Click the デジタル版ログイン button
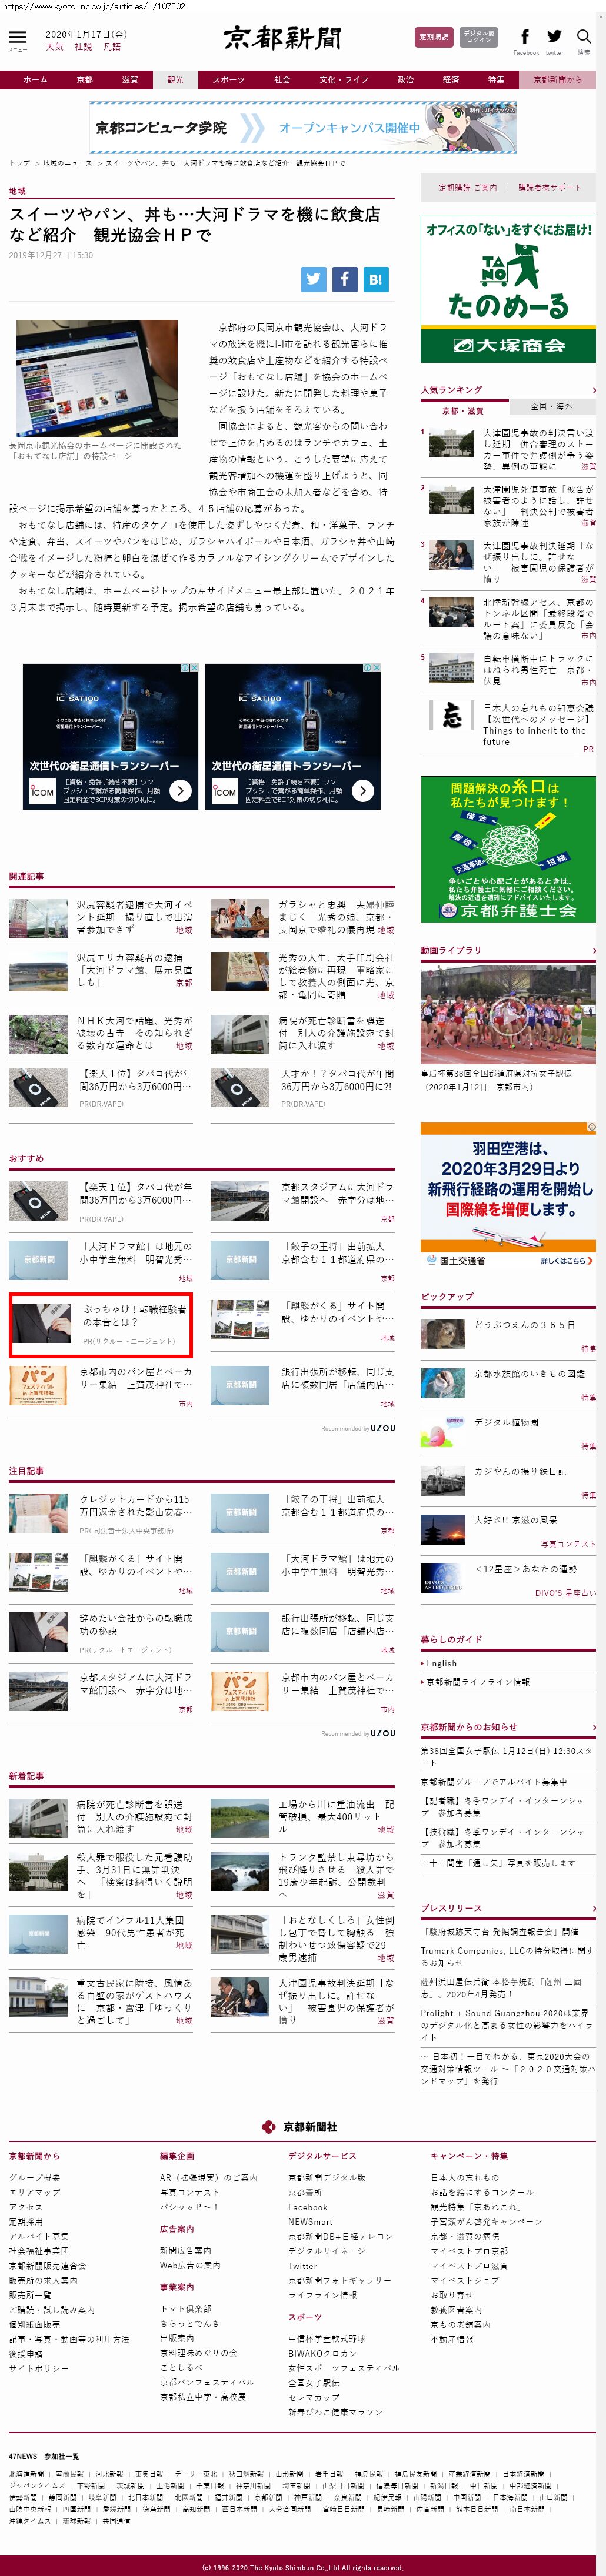This screenshot has width=606, height=2576. [x=479, y=37]
